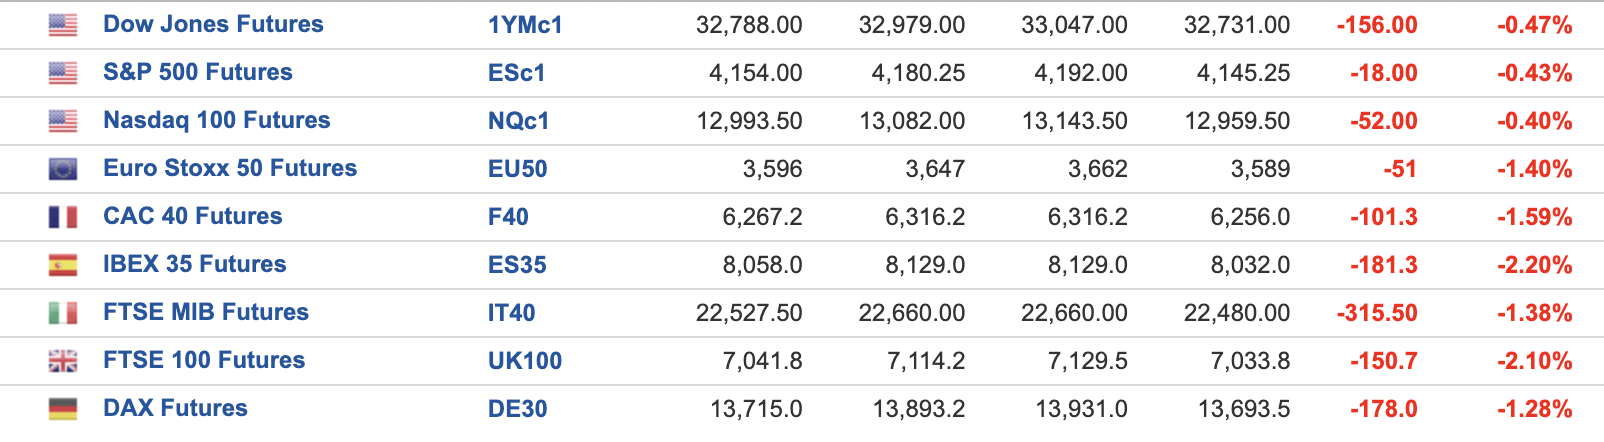Image resolution: width=1604 pixels, height=442 pixels.
Task: Open the Euro Stoxx 50 Futures link
Action: click(230, 168)
